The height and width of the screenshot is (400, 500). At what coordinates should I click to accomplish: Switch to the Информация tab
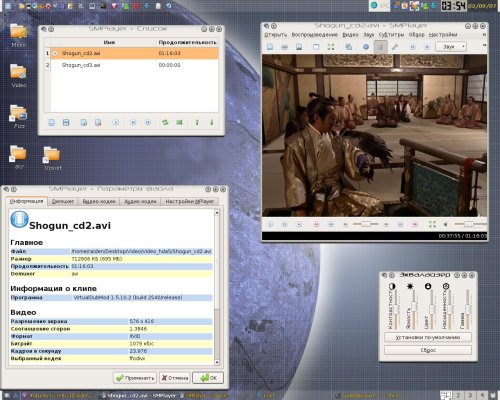(26, 201)
